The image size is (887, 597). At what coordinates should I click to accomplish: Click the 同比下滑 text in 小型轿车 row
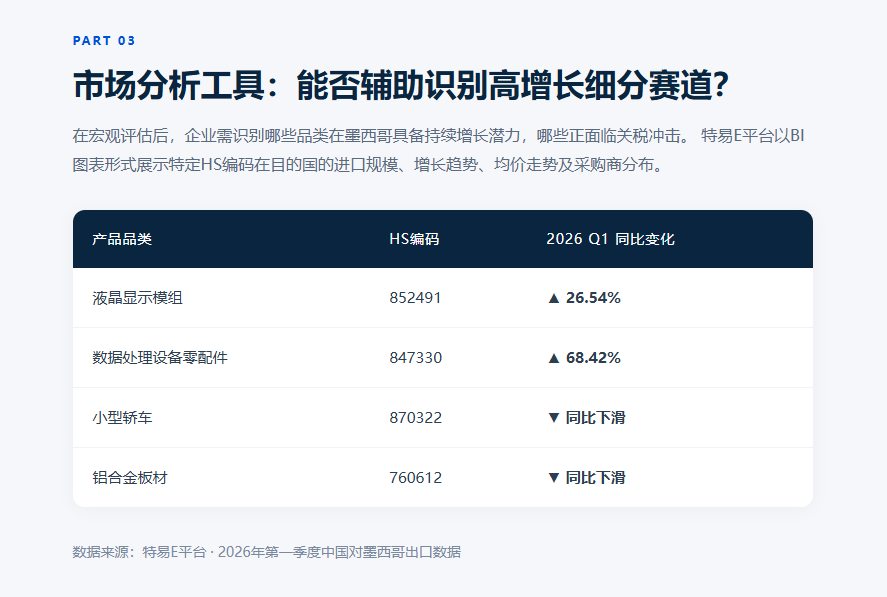coord(596,418)
